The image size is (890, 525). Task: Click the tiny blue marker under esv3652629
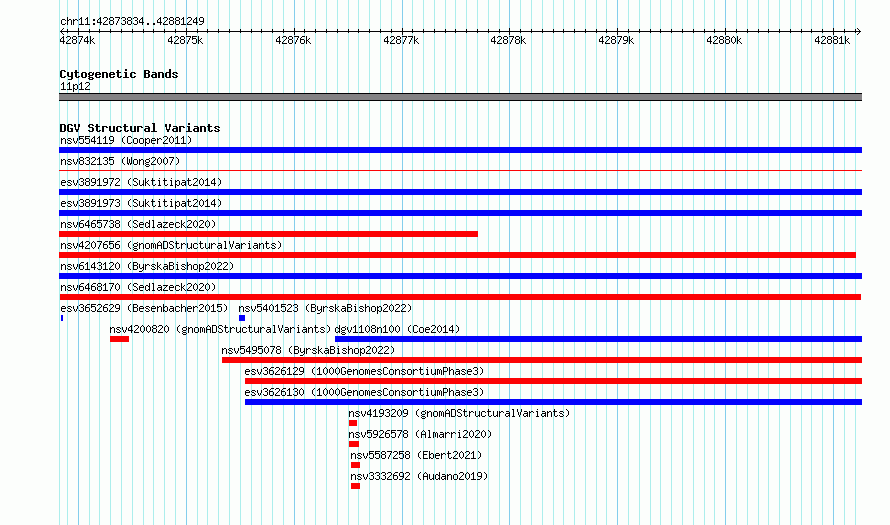[62, 318]
